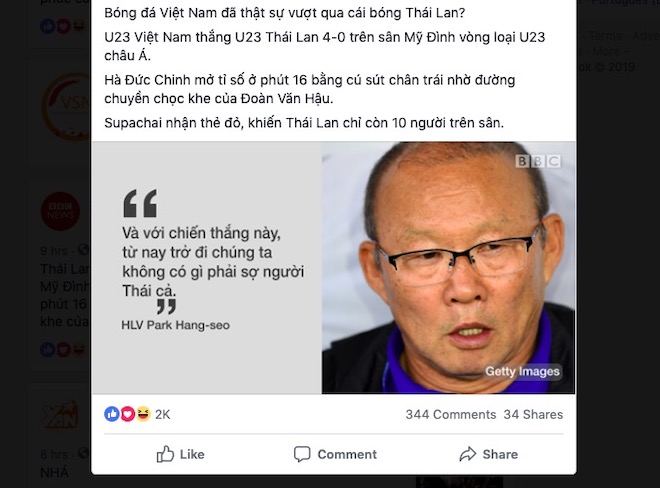Screen dimensions: 660x488
Task: Click the Like thumbs-up icon
Action: (x=165, y=454)
